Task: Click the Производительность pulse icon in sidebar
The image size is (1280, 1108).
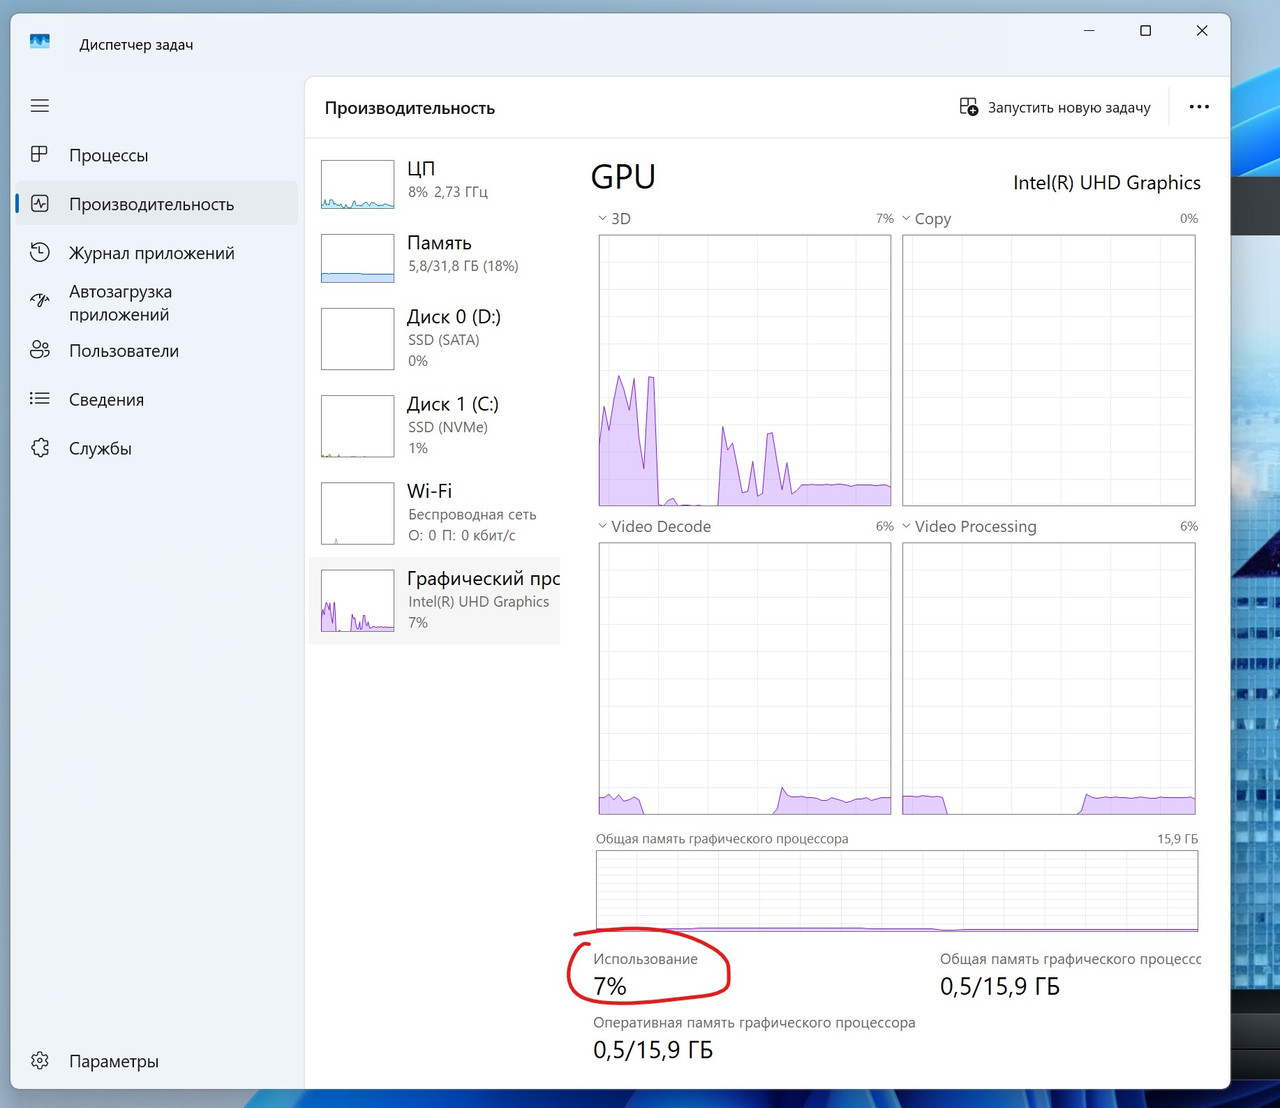Action: coord(40,203)
